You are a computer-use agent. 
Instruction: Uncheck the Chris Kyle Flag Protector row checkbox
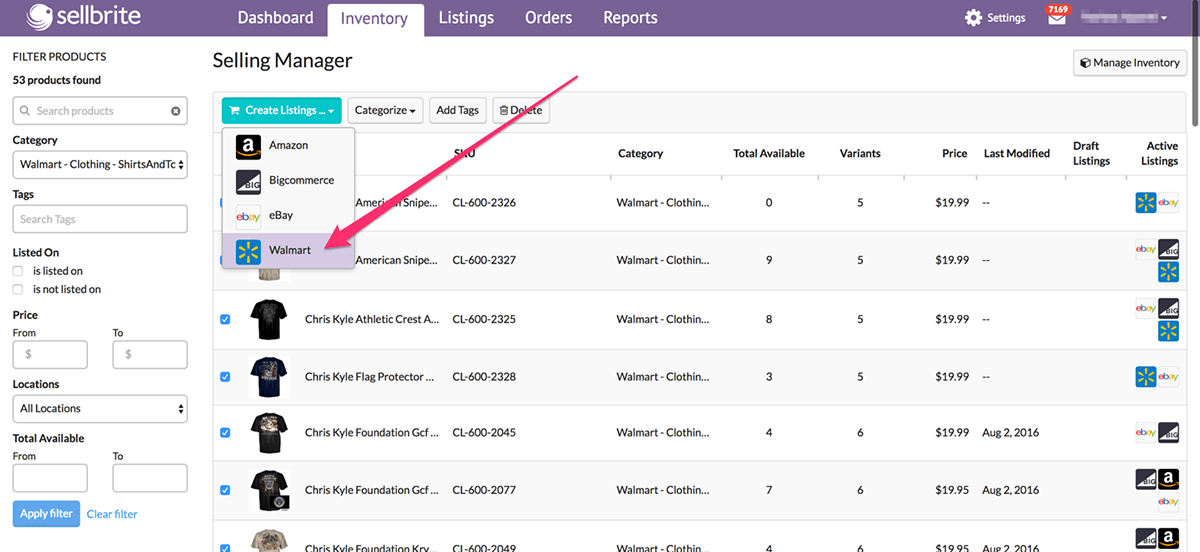[225, 377]
